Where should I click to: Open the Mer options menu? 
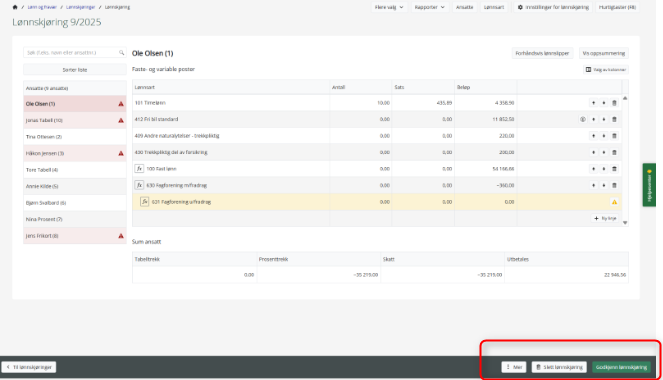tap(514, 367)
